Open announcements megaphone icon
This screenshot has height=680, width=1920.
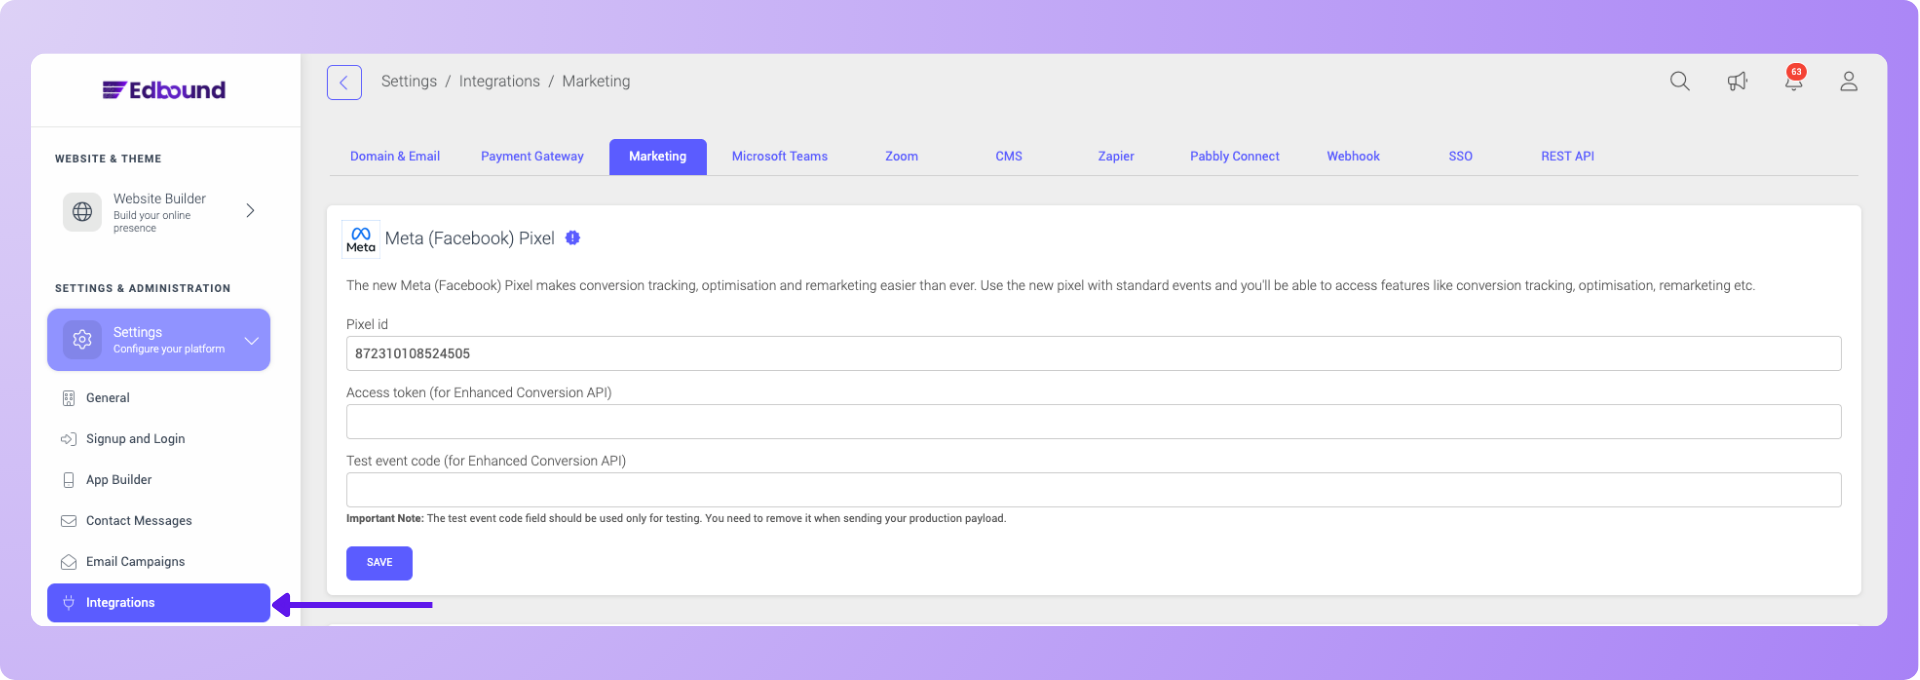[1737, 82]
